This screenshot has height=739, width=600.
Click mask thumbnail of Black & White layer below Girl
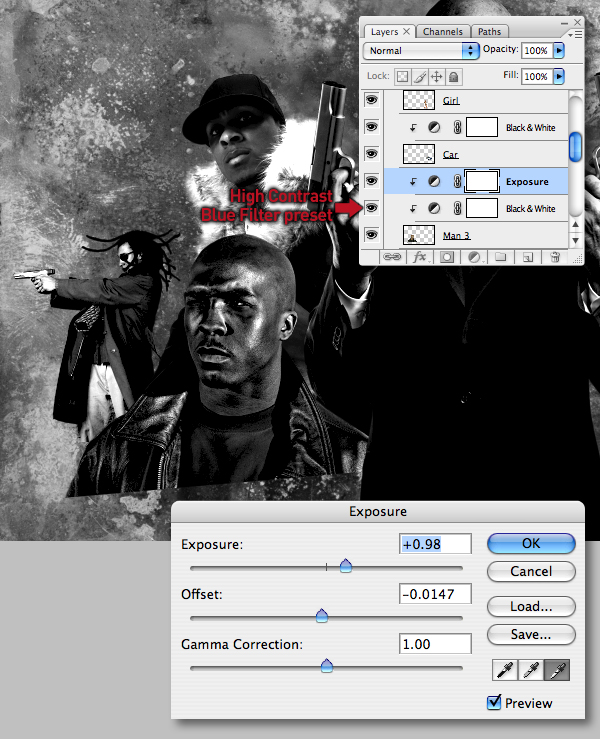pos(482,127)
